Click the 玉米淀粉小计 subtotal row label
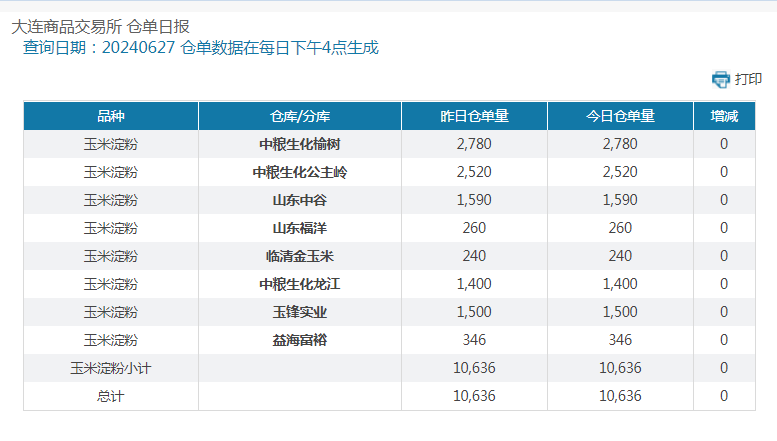The height and width of the screenshot is (441, 777). click(111, 368)
